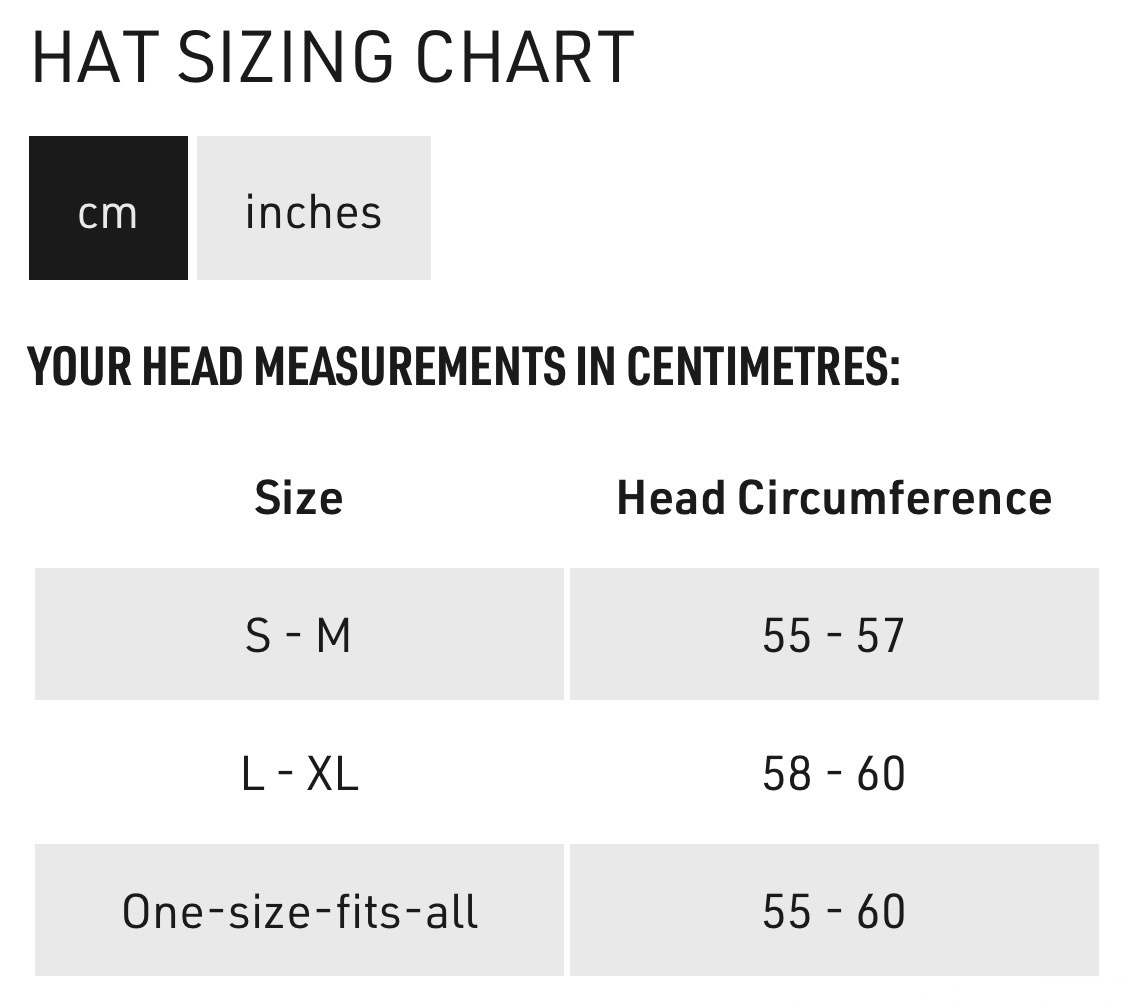Click the word CHART in the title
1125x1008 pixels.
pyautogui.click(x=525, y=57)
